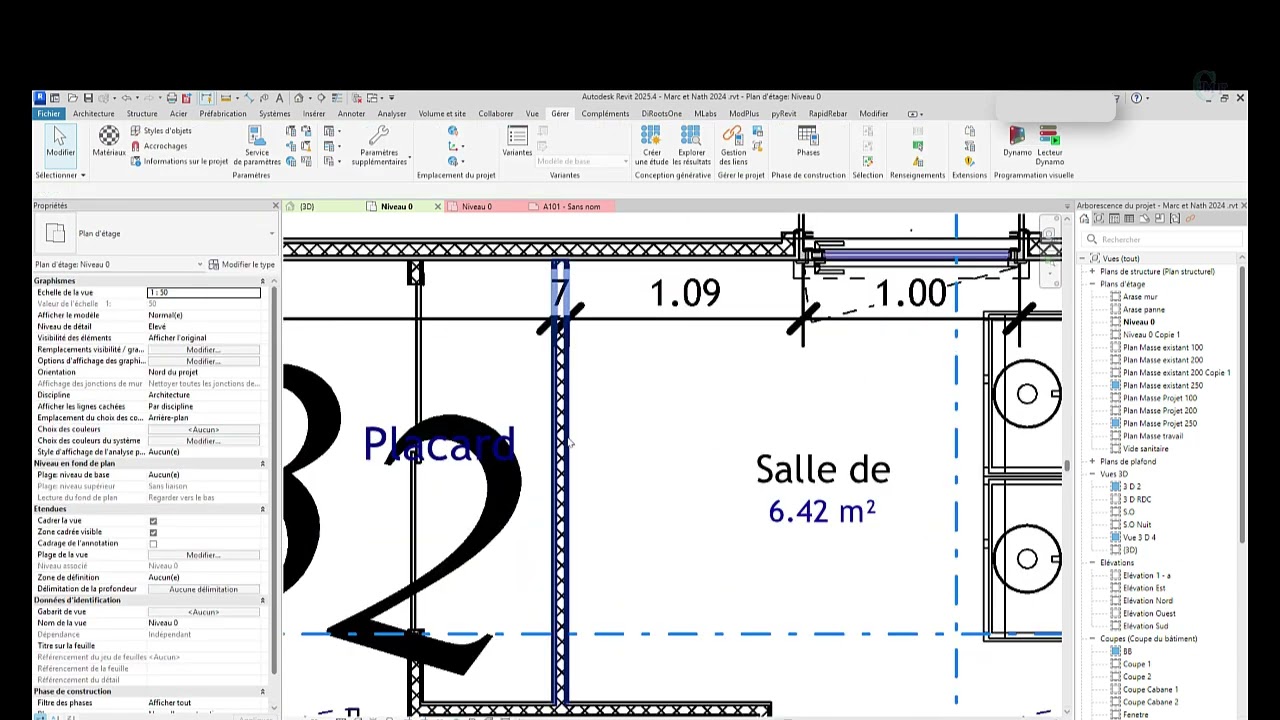Click the Echelle de la vue 1:50 field

[204, 293]
